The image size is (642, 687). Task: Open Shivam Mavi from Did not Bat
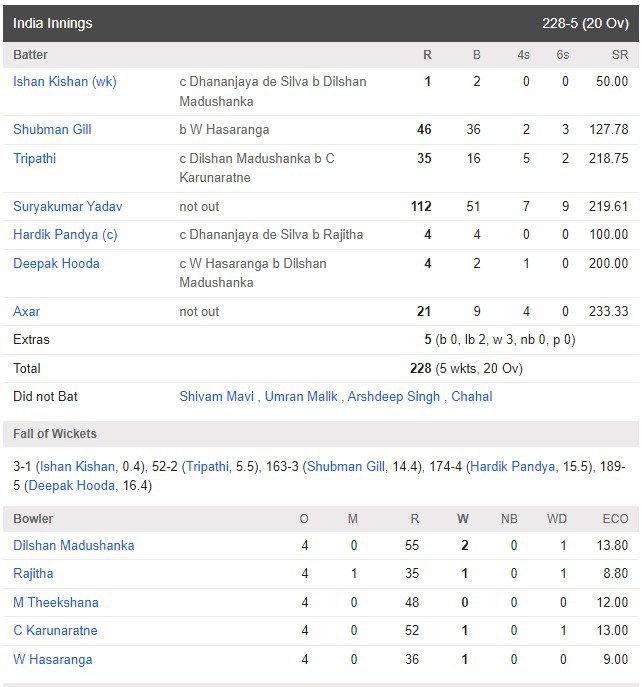[216, 397]
